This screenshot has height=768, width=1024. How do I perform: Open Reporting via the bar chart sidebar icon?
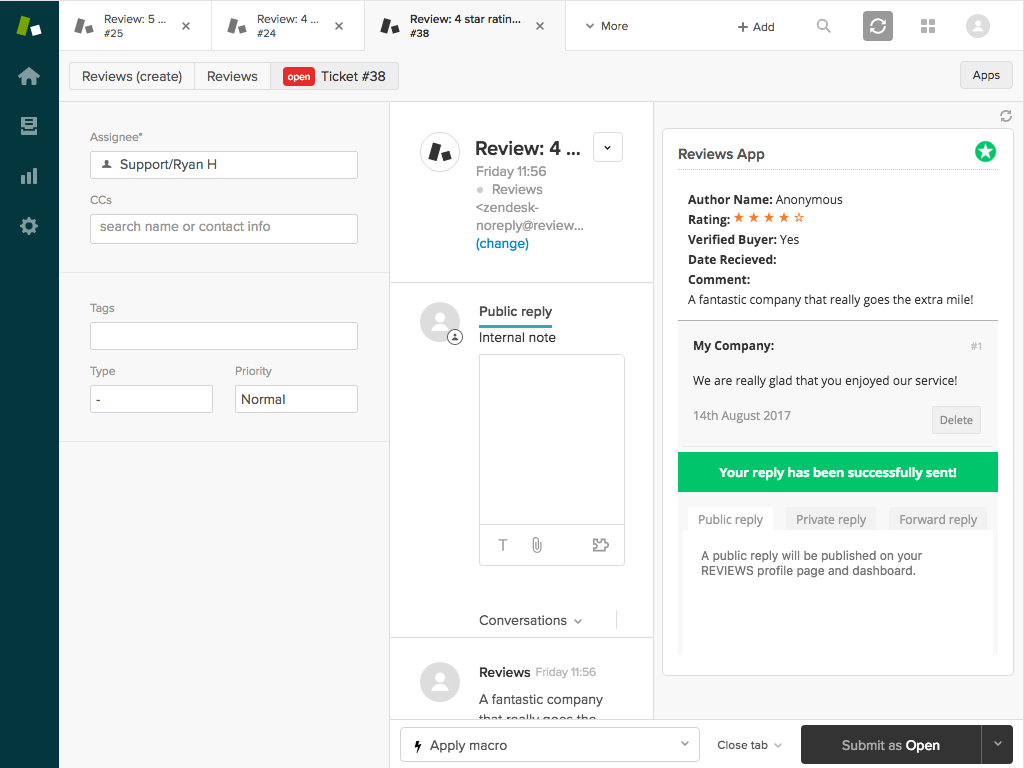tap(28, 175)
